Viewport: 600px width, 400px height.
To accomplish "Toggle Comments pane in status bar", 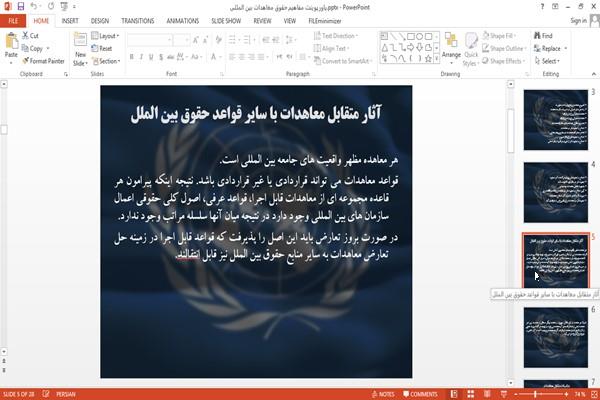I will coord(420,394).
